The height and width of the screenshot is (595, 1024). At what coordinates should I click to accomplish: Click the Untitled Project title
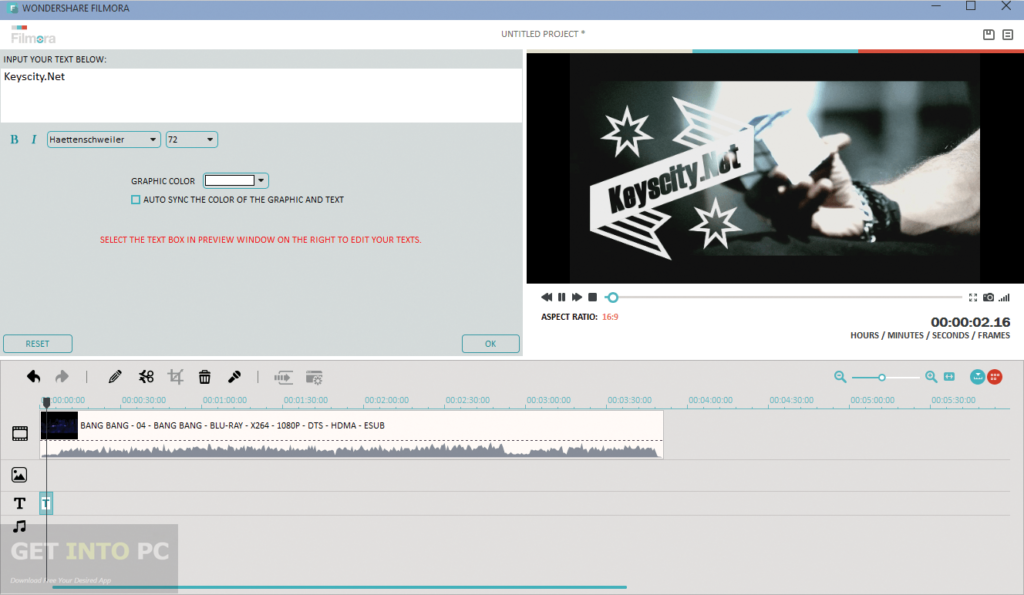(543, 34)
